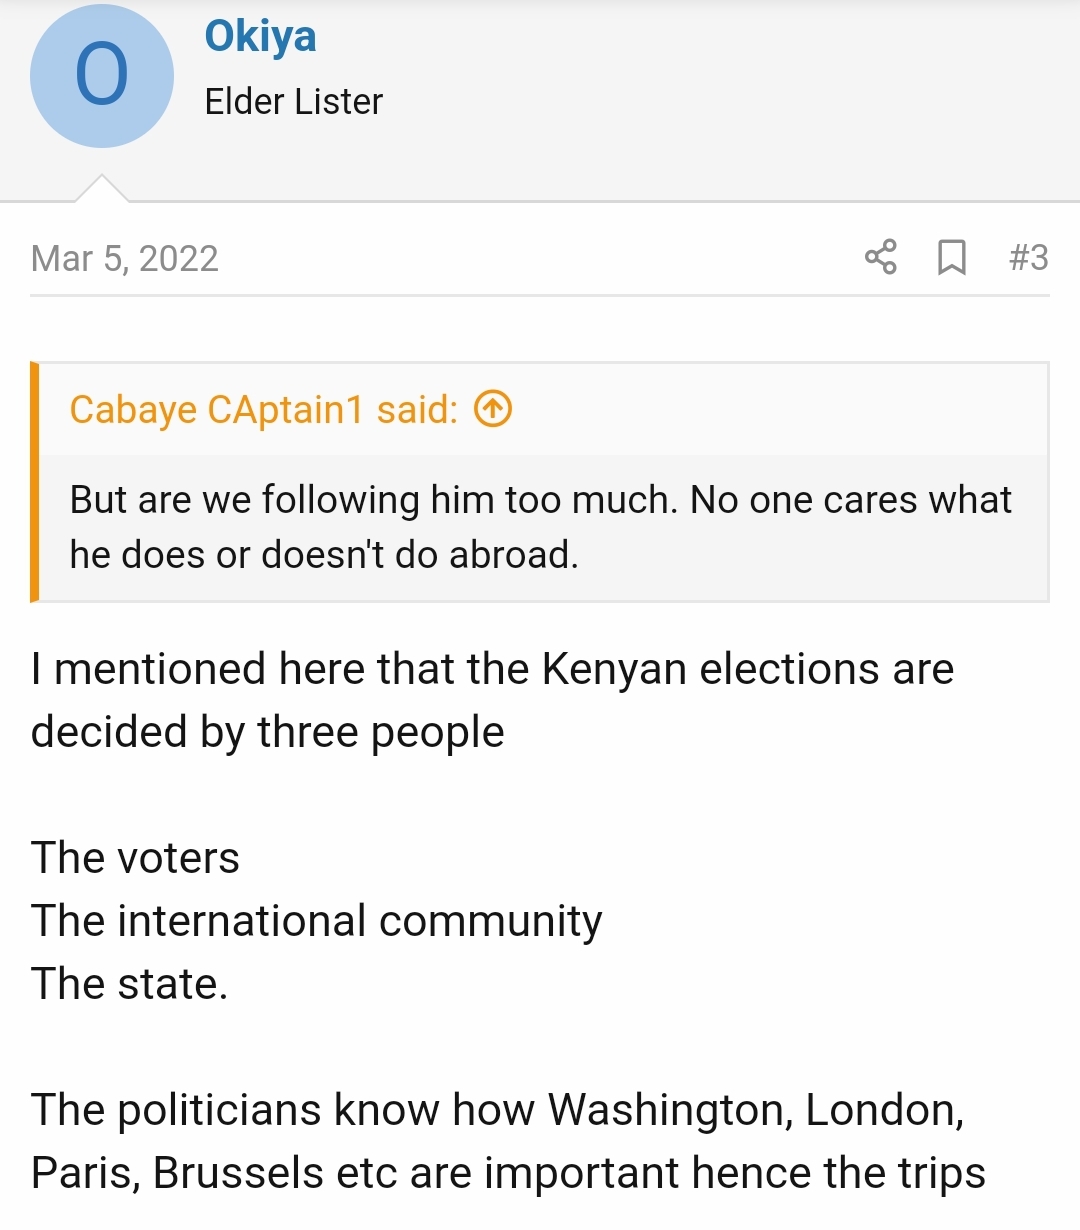
Task: Open the Okiya username profile link
Action: click(x=260, y=37)
